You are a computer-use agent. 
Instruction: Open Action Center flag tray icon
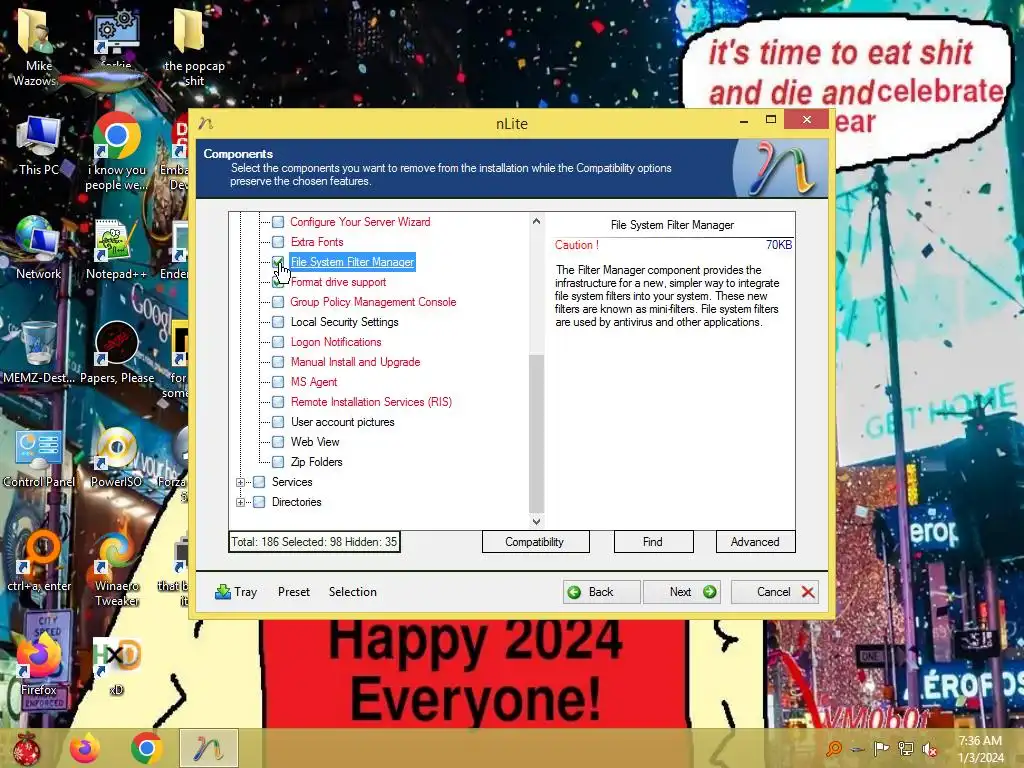[x=881, y=749]
